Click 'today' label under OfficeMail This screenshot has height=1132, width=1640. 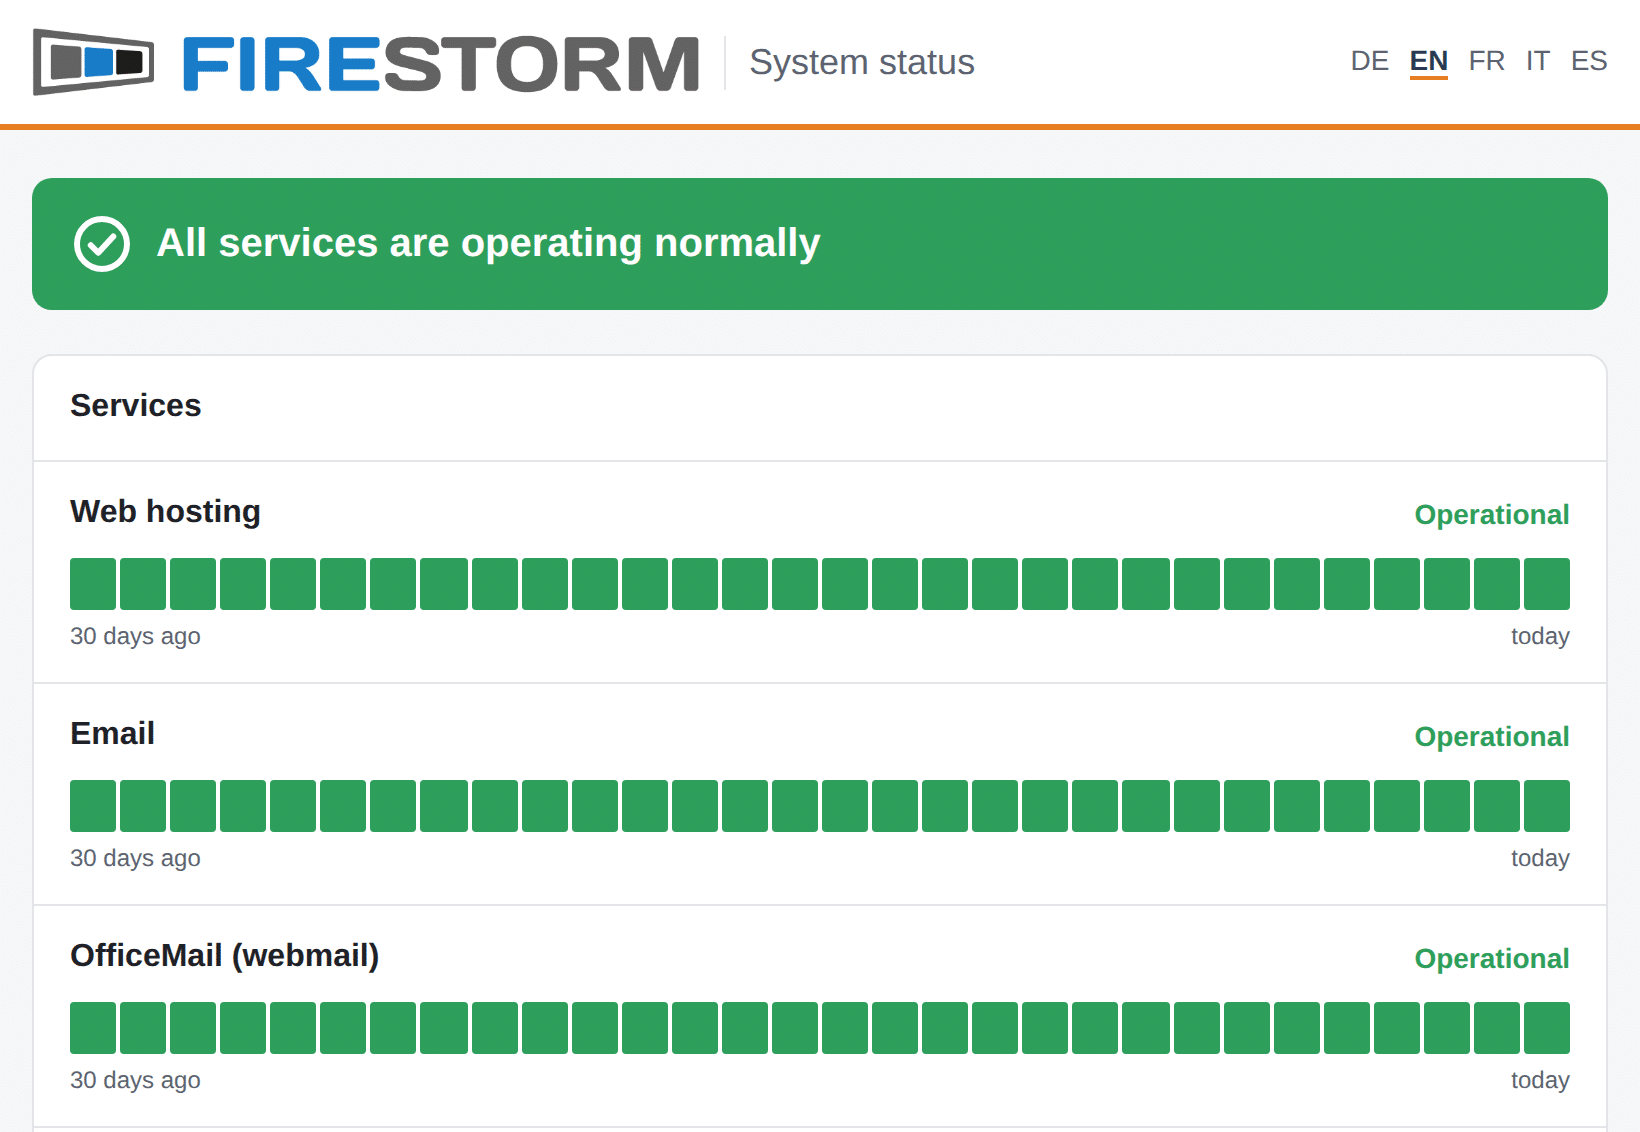point(1540,1081)
